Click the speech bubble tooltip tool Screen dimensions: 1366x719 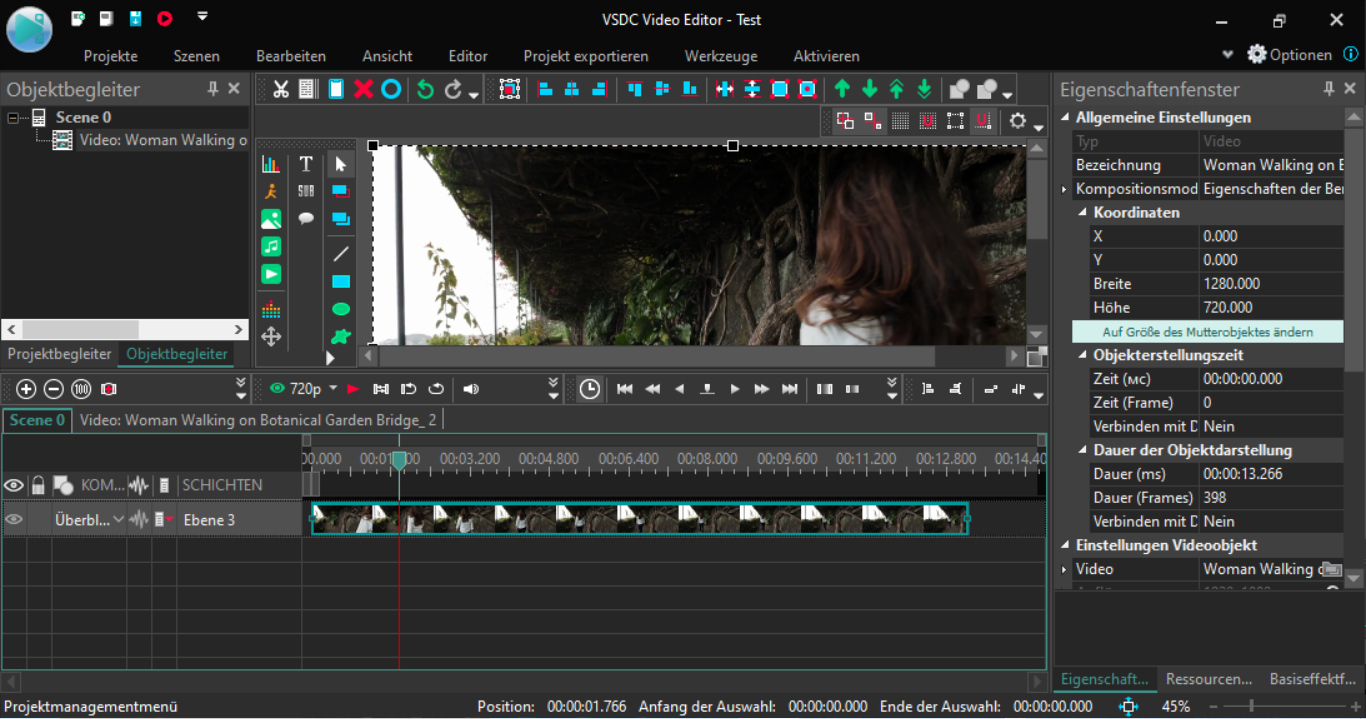pos(306,219)
